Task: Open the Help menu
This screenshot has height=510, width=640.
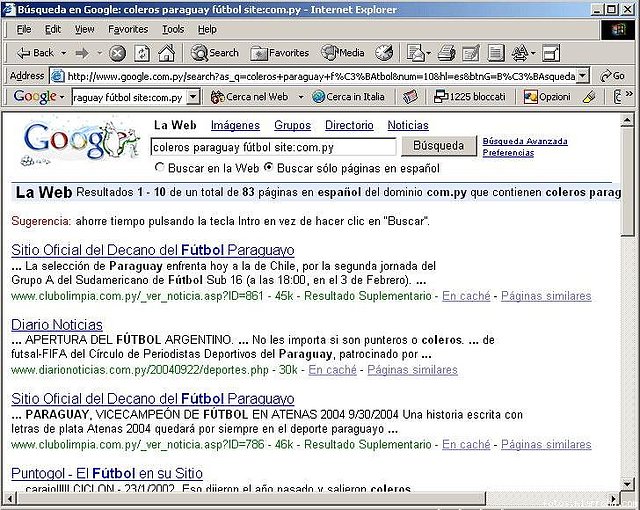Action: click(207, 29)
